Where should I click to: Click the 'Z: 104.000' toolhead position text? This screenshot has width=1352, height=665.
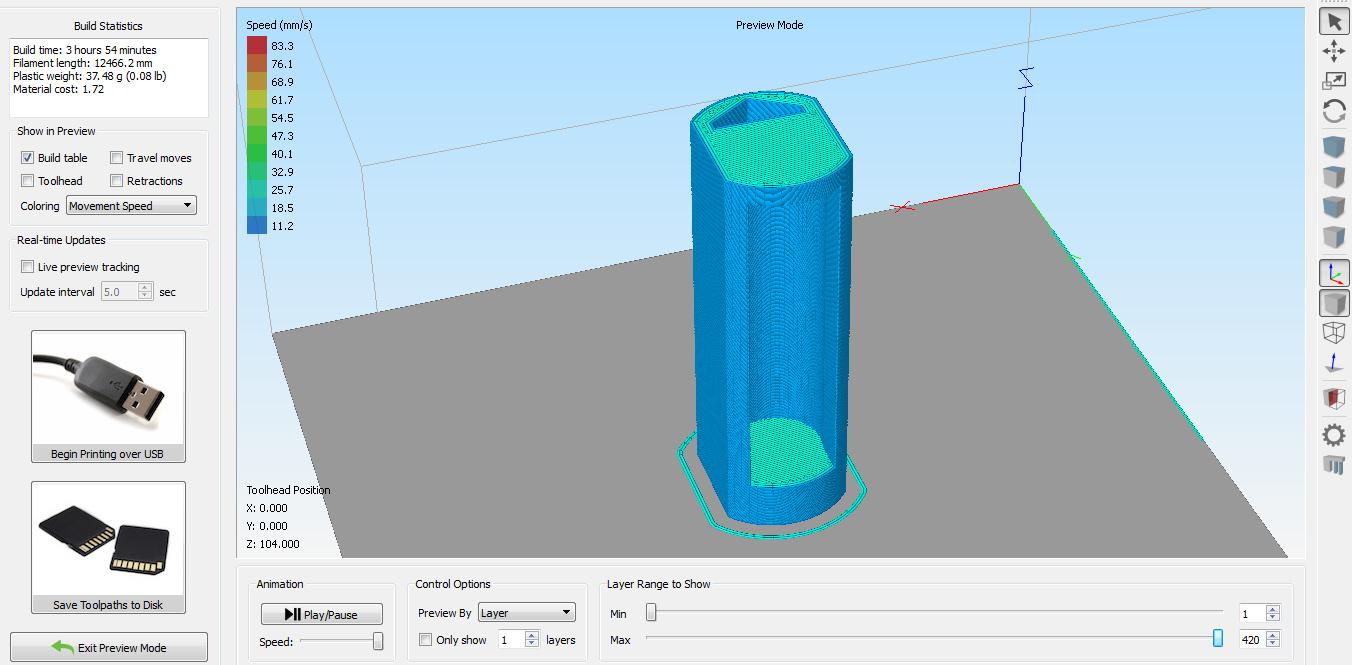(273, 544)
